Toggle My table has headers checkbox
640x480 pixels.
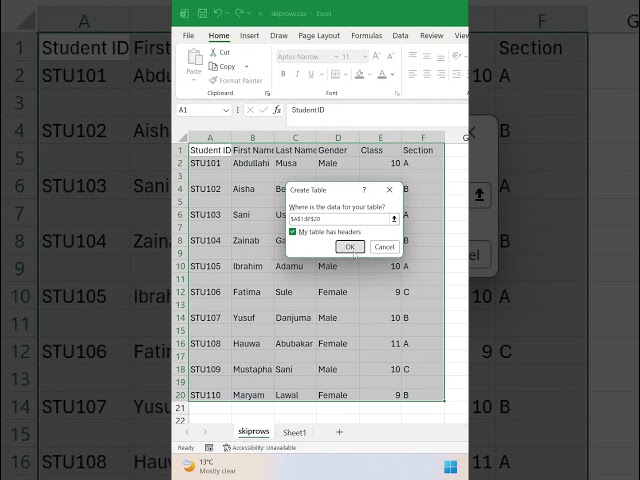click(x=292, y=231)
